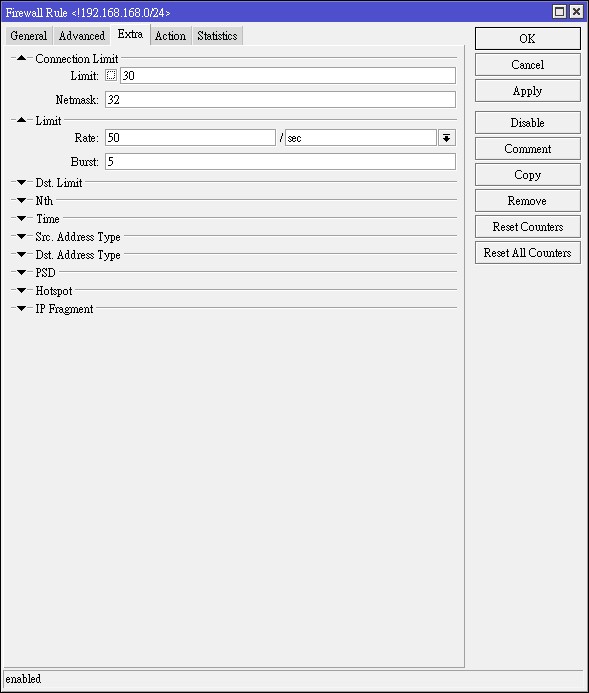Disable this firewall rule
The image size is (589, 693).
point(528,123)
